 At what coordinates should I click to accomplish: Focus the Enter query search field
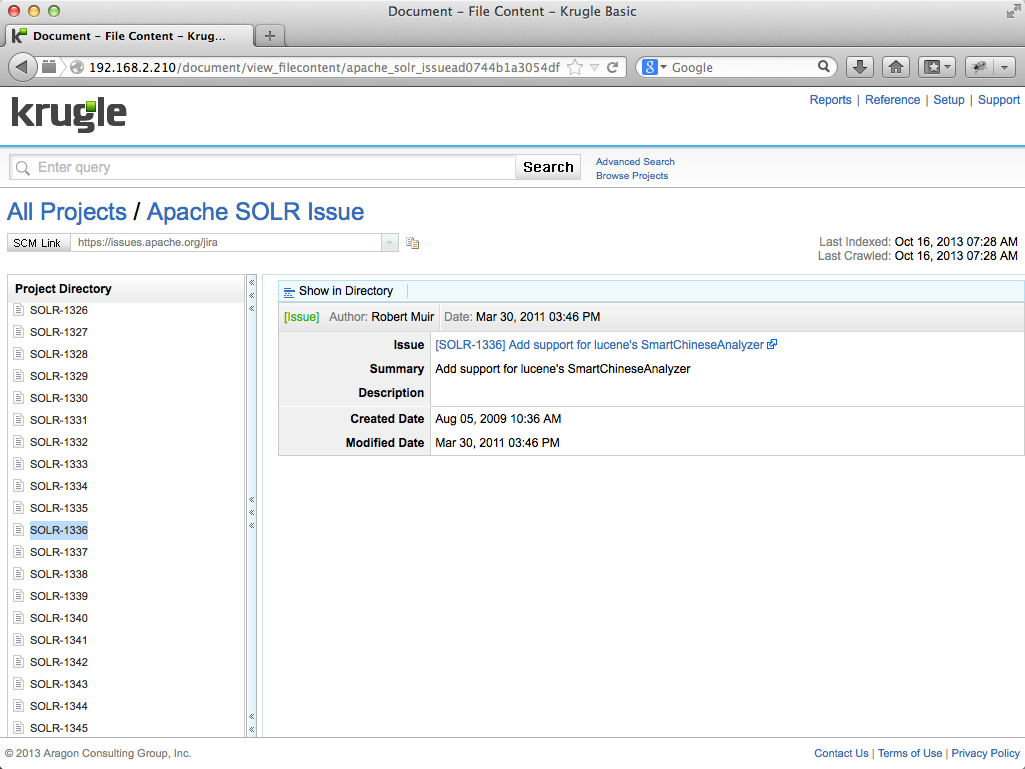pyautogui.click(x=262, y=167)
